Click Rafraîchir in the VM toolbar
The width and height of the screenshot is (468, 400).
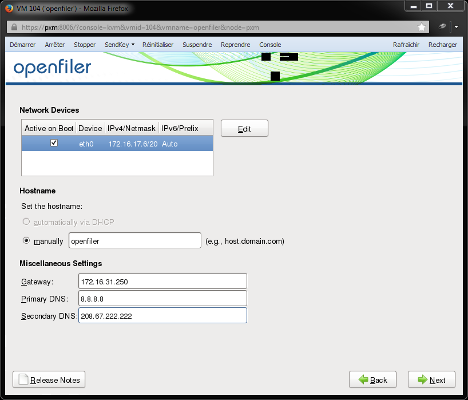point(406,45)
